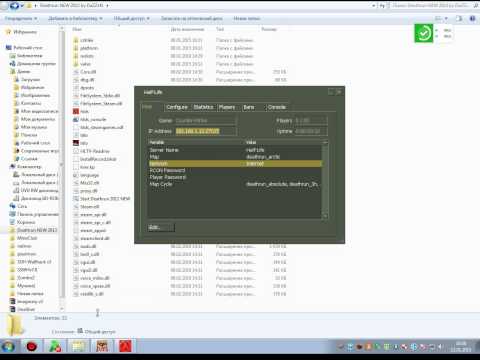The width and height of the screenshot is (480, 360).
Task: Click the organize button in Explorer toolbar
Action: point(21,19)
